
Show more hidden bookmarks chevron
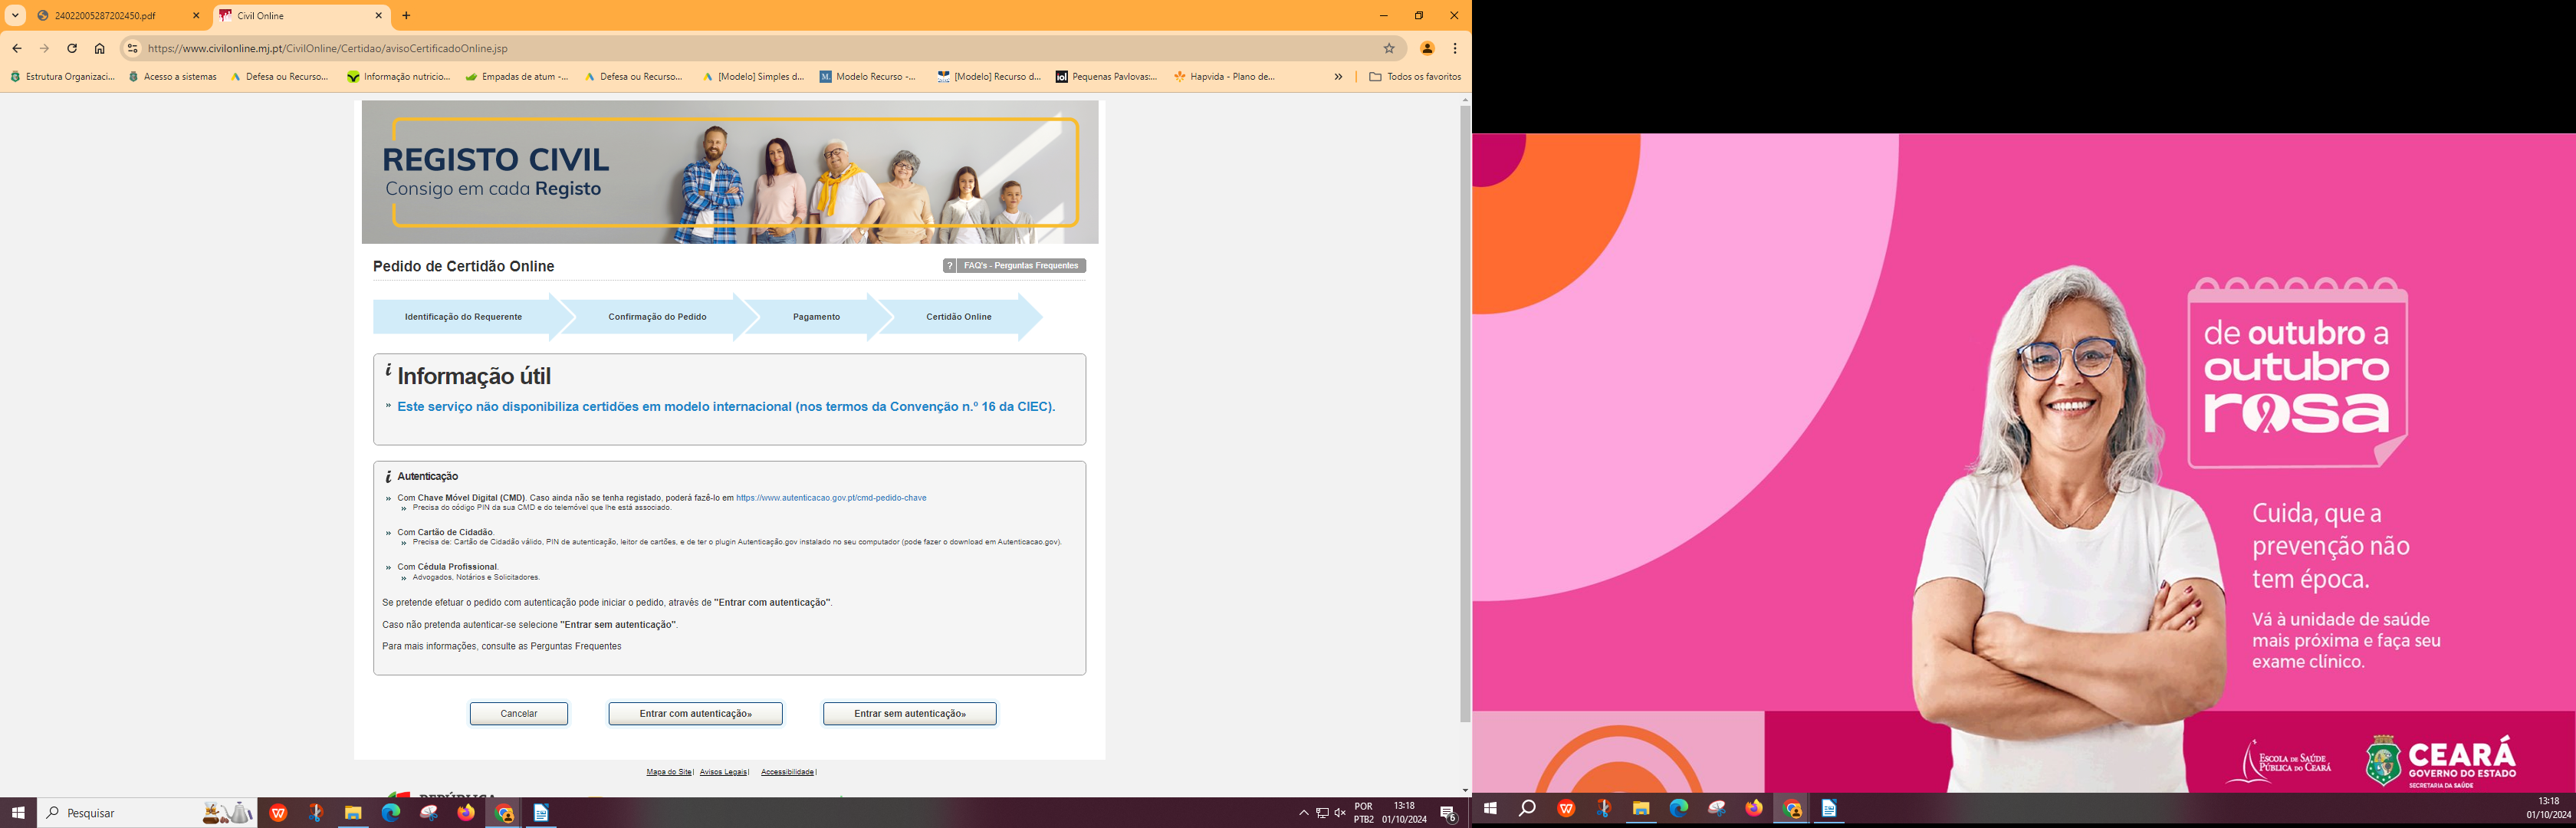[x=1338, y=76]
